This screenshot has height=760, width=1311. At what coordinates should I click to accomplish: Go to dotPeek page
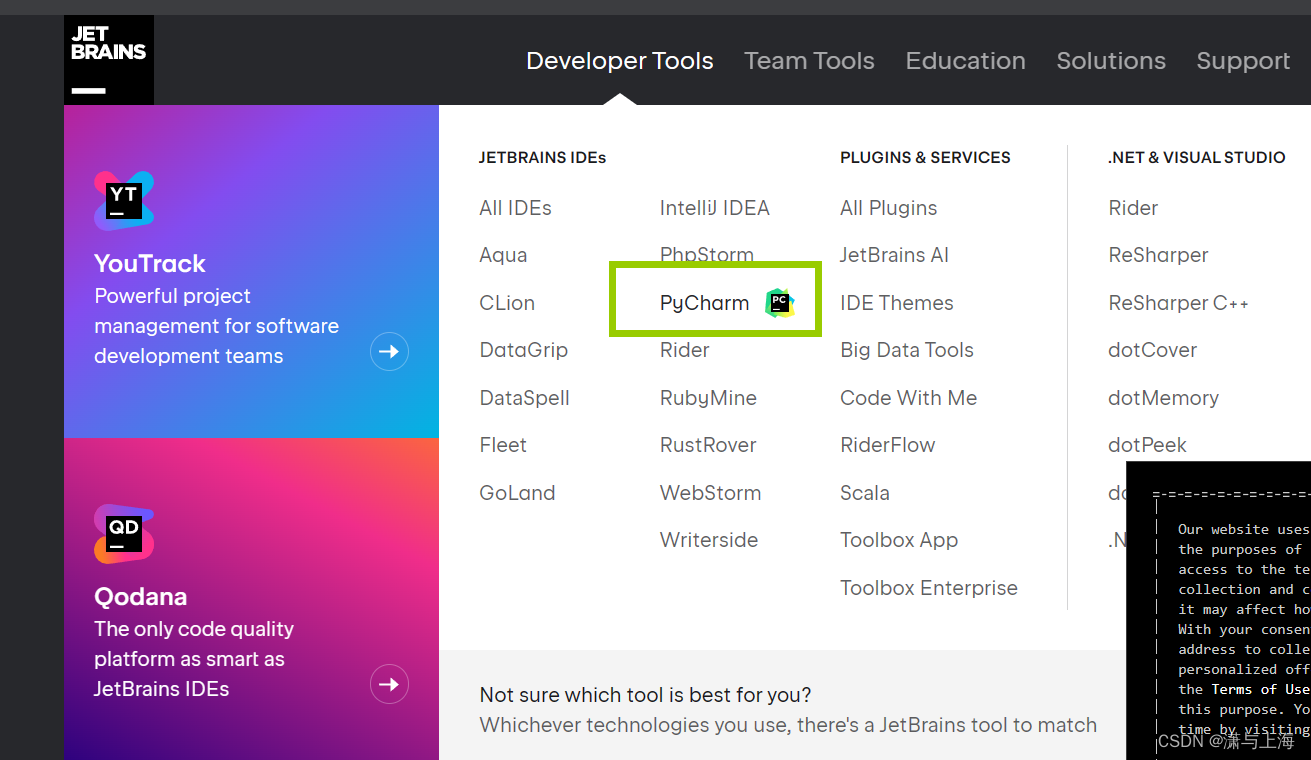pos(1147,445)
